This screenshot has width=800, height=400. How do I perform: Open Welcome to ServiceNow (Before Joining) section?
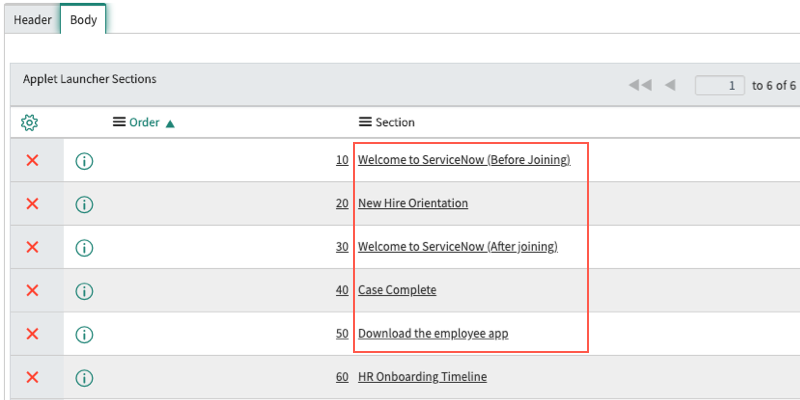(464, 160)
